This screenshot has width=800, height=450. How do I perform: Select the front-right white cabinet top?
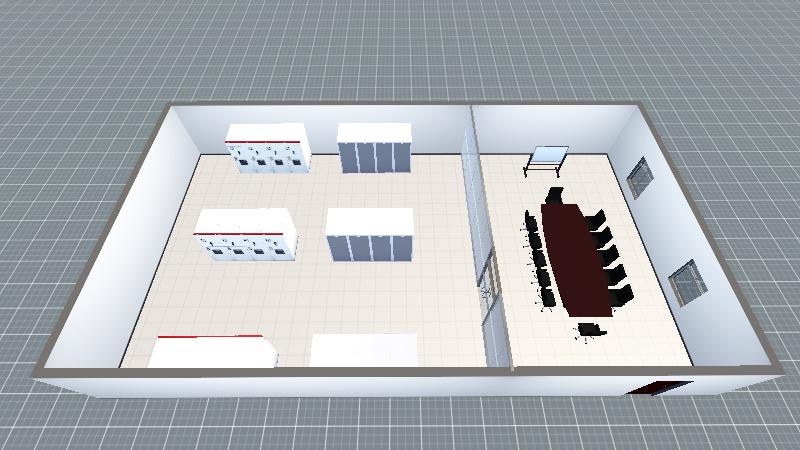point(362,350)
